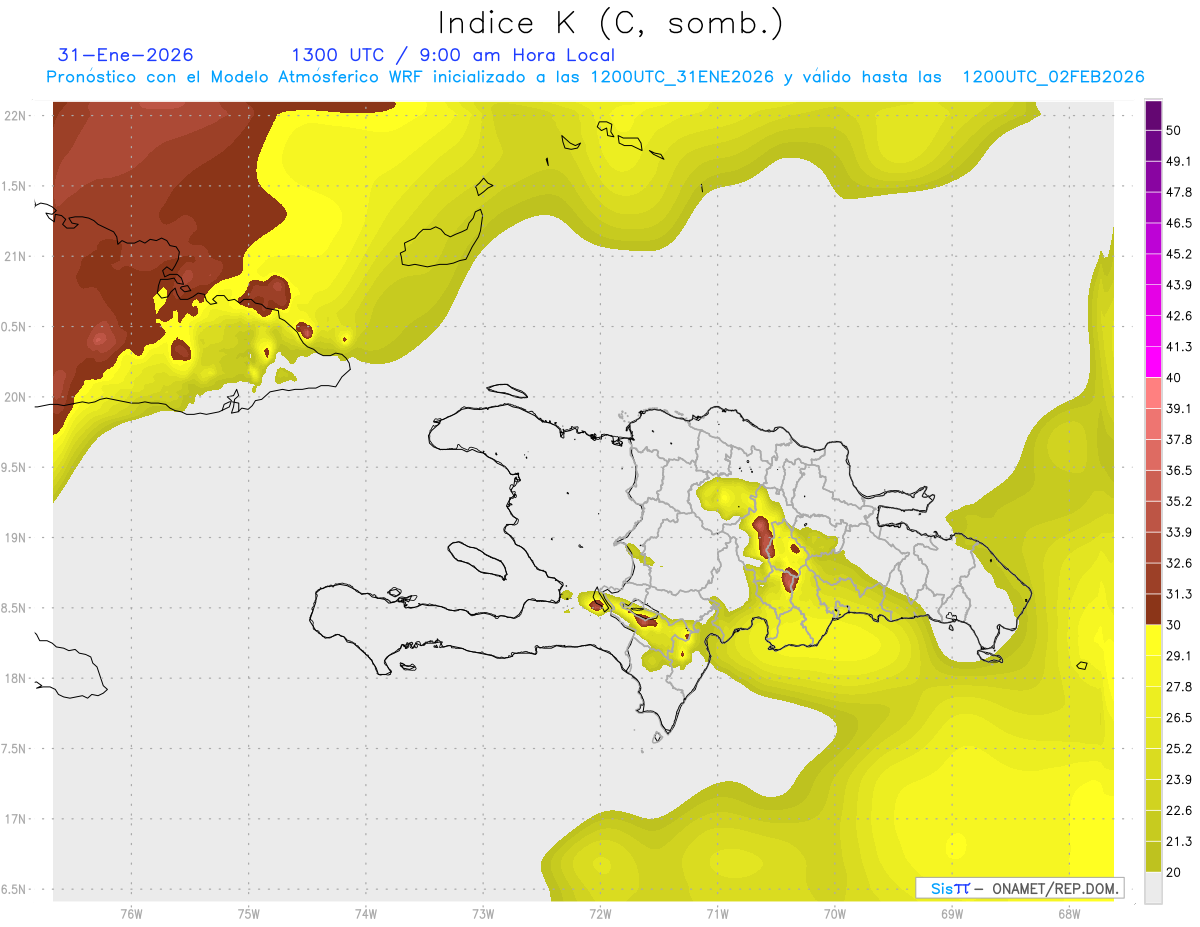1200x927 pixels.
Task: Click the colorbar value "27.8"
Action: point(1179,686)
